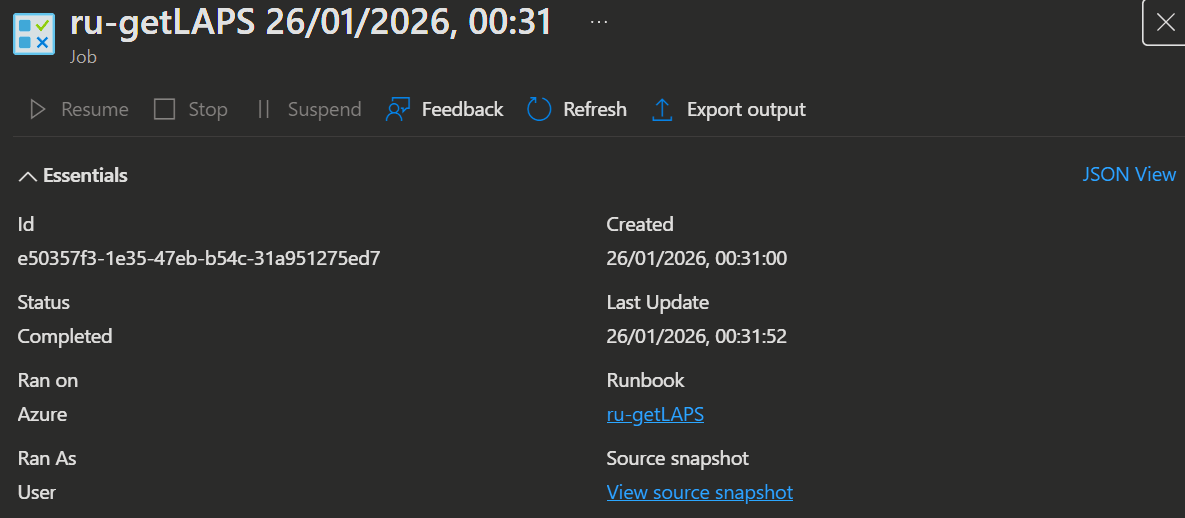Image resolution: width=1185 pixels, height=518 pixels.
Task: Click the ru-getLAPS job title heading
Action: pos(311,22)
